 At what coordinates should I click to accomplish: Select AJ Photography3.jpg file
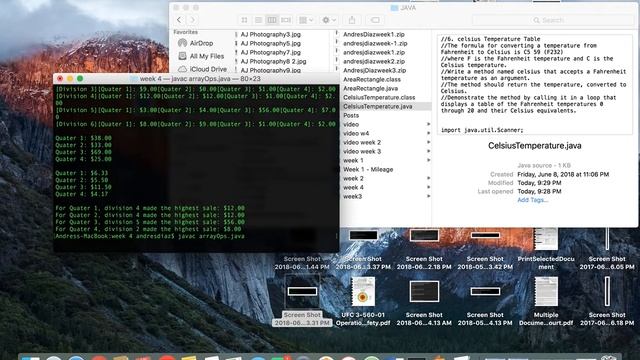(270, 34)
